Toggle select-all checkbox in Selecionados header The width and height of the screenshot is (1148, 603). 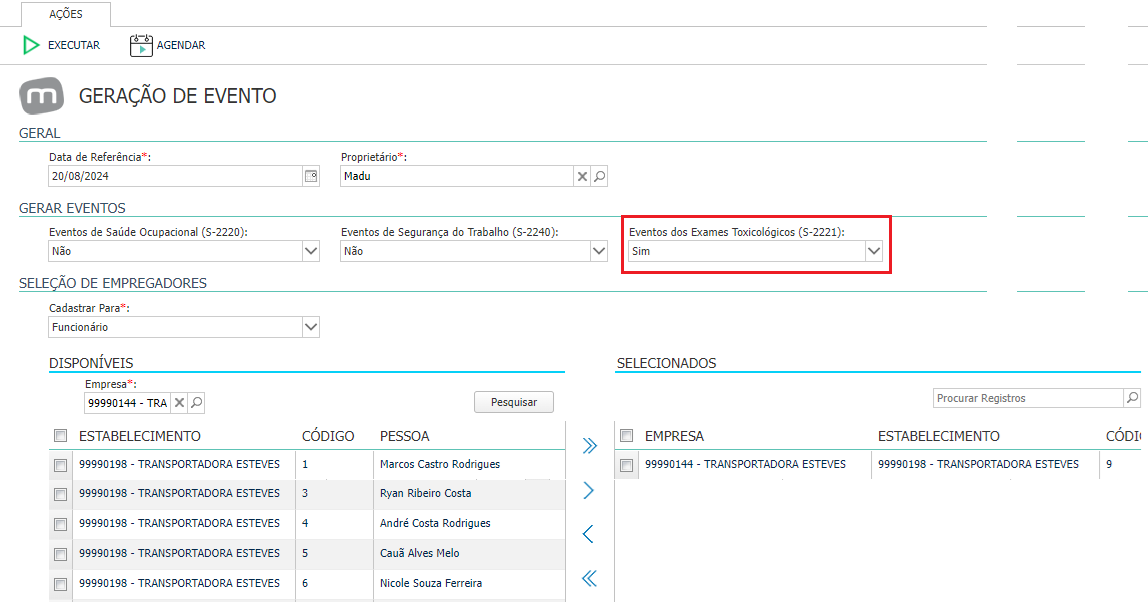pos(627,436)
